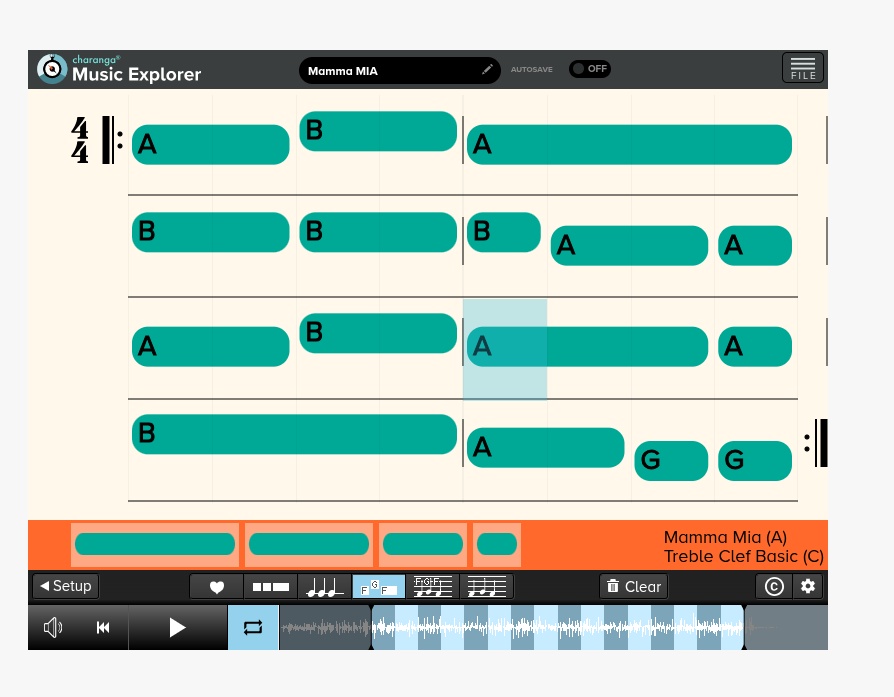Choose standard staff notation view
This screenshot has height=697, width=894.
(487, 587)
